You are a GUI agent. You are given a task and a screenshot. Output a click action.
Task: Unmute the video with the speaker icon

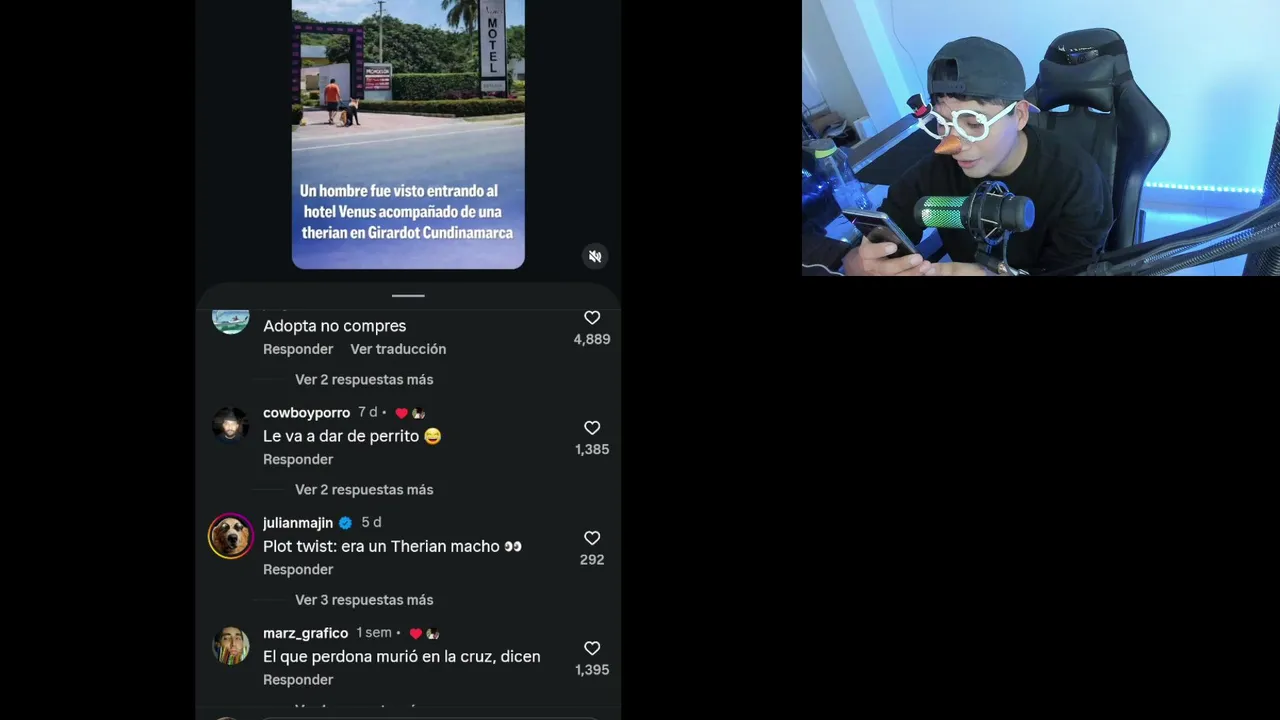click(595, 257)
